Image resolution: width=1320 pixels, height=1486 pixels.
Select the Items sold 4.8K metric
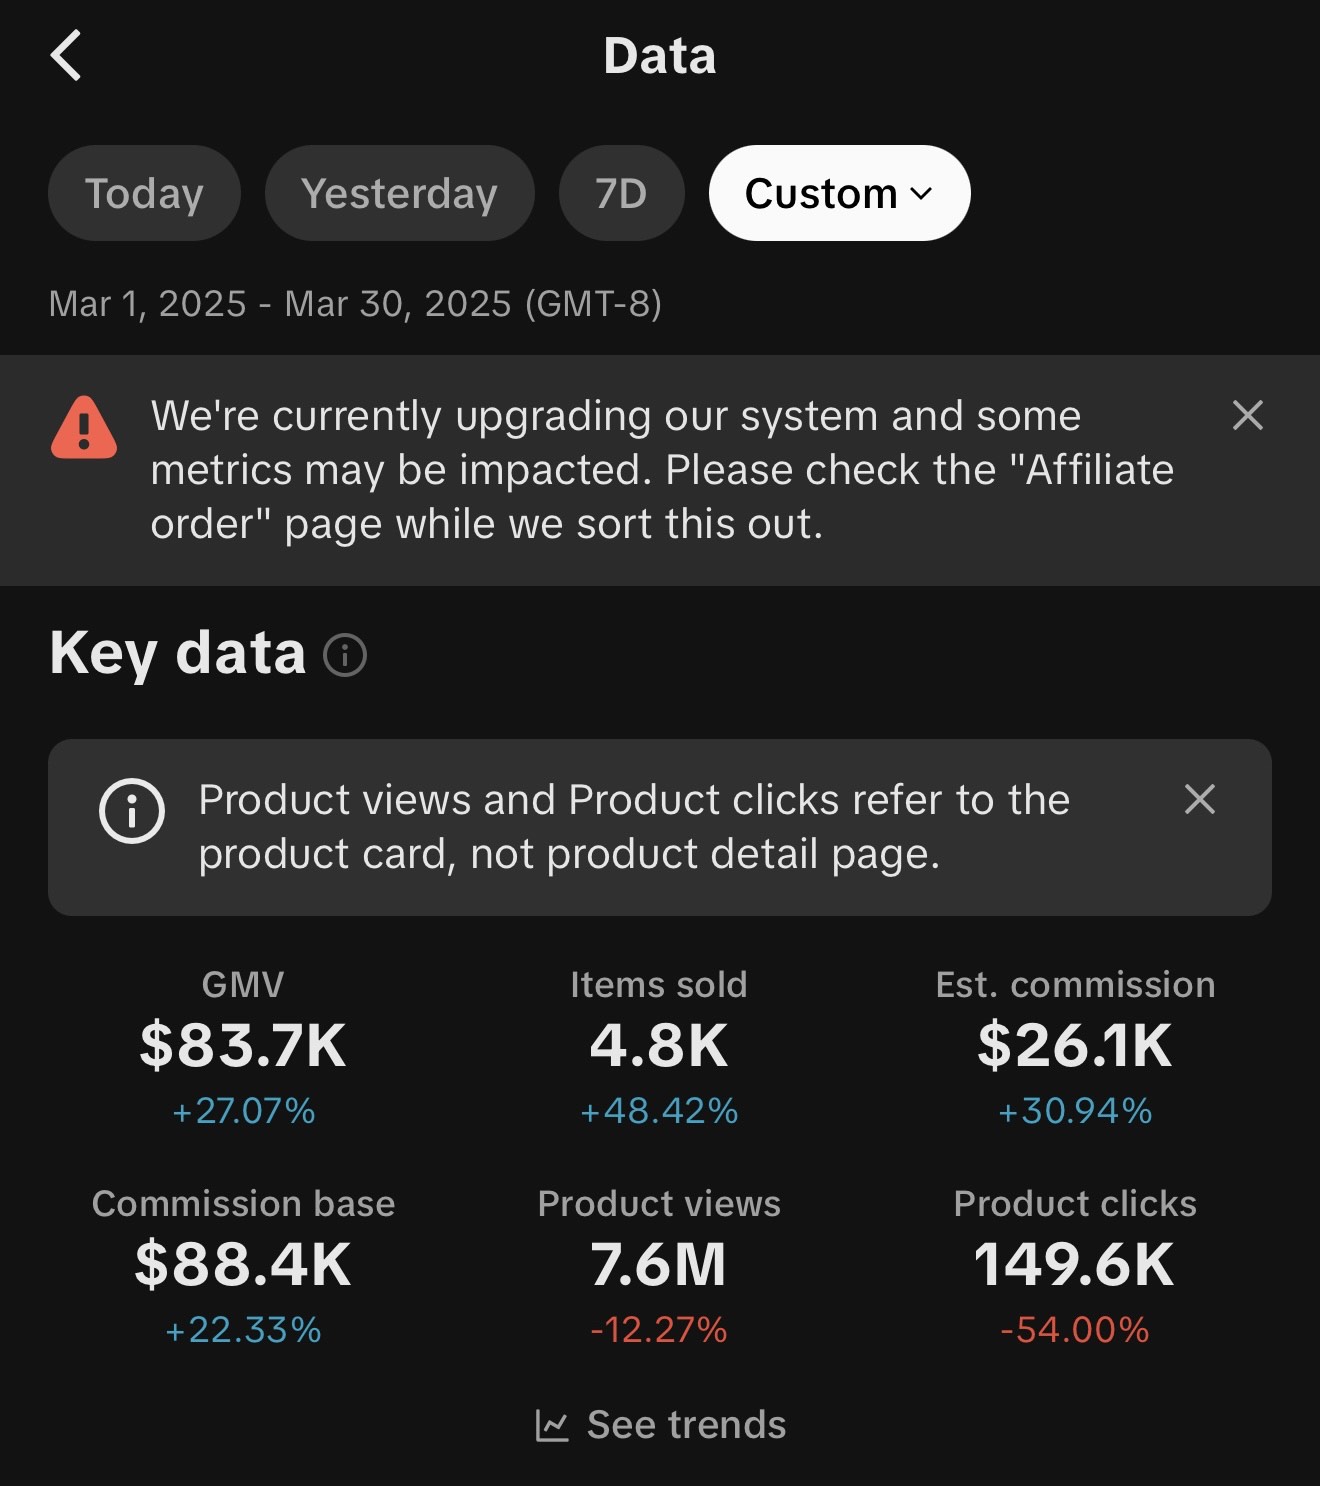coord(659,1047)
